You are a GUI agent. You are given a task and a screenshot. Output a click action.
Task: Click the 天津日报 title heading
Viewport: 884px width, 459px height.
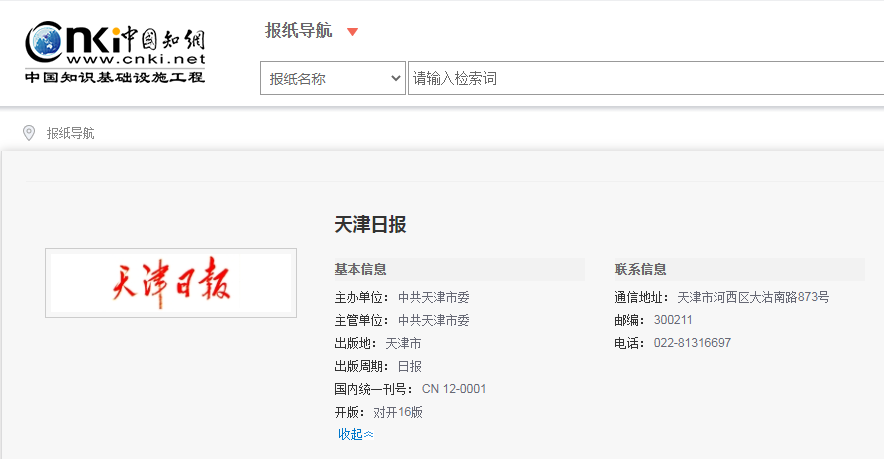pos(370,224)
